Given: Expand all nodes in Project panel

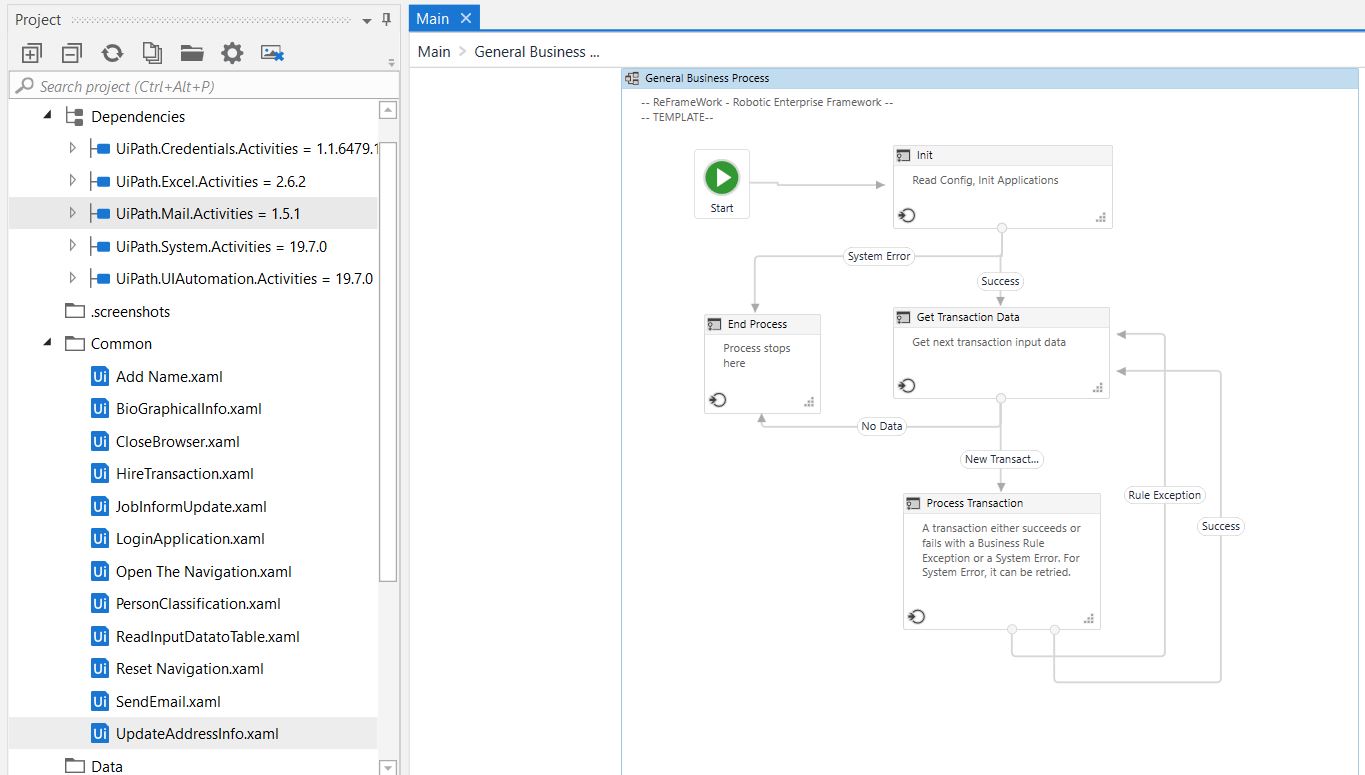Looking at the screenshot, I should pos(32,53).
